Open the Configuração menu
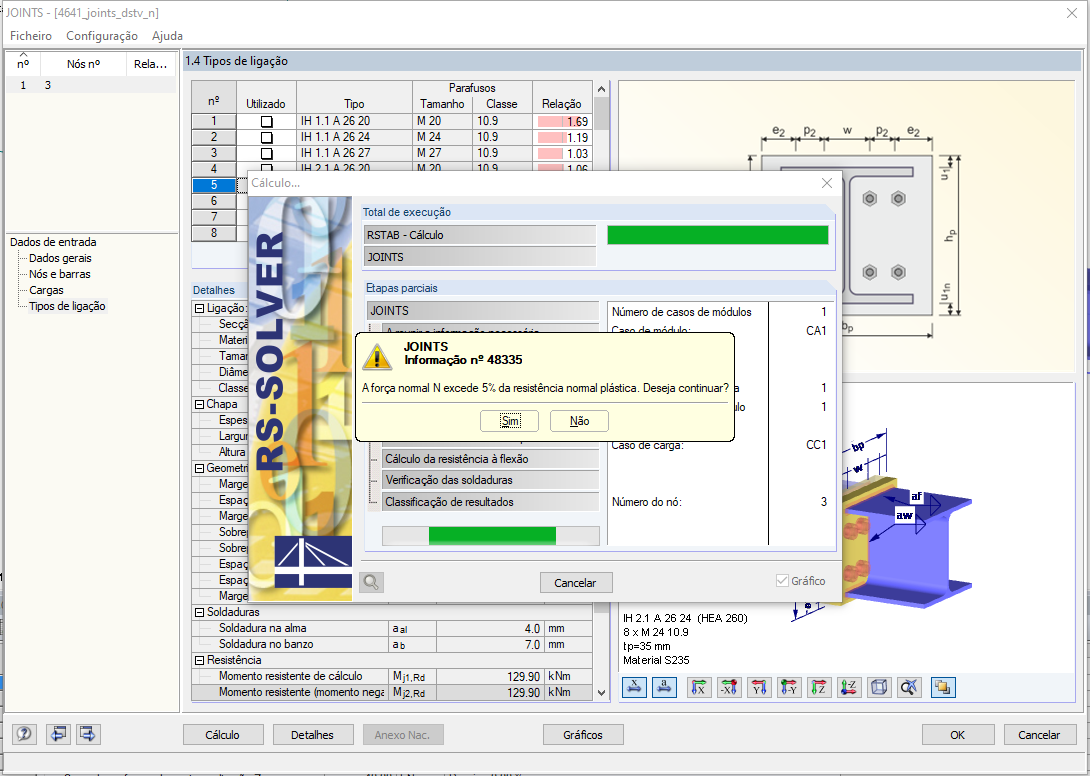Screen dimensions: 1090x776 102,35
